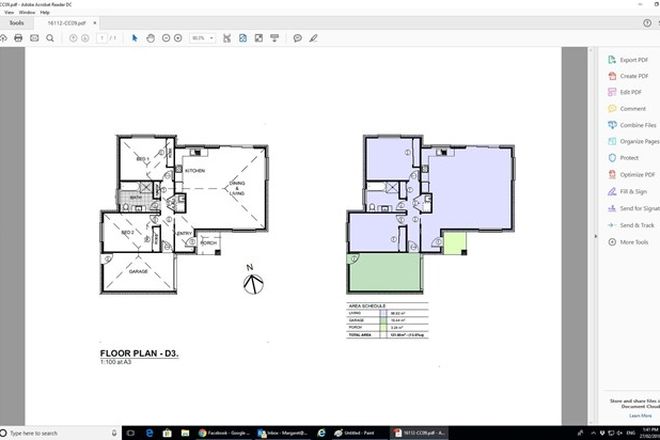Select the highlighter pen tool
Image resolution: width=660 pixels, height=440 pixels.
313,37
